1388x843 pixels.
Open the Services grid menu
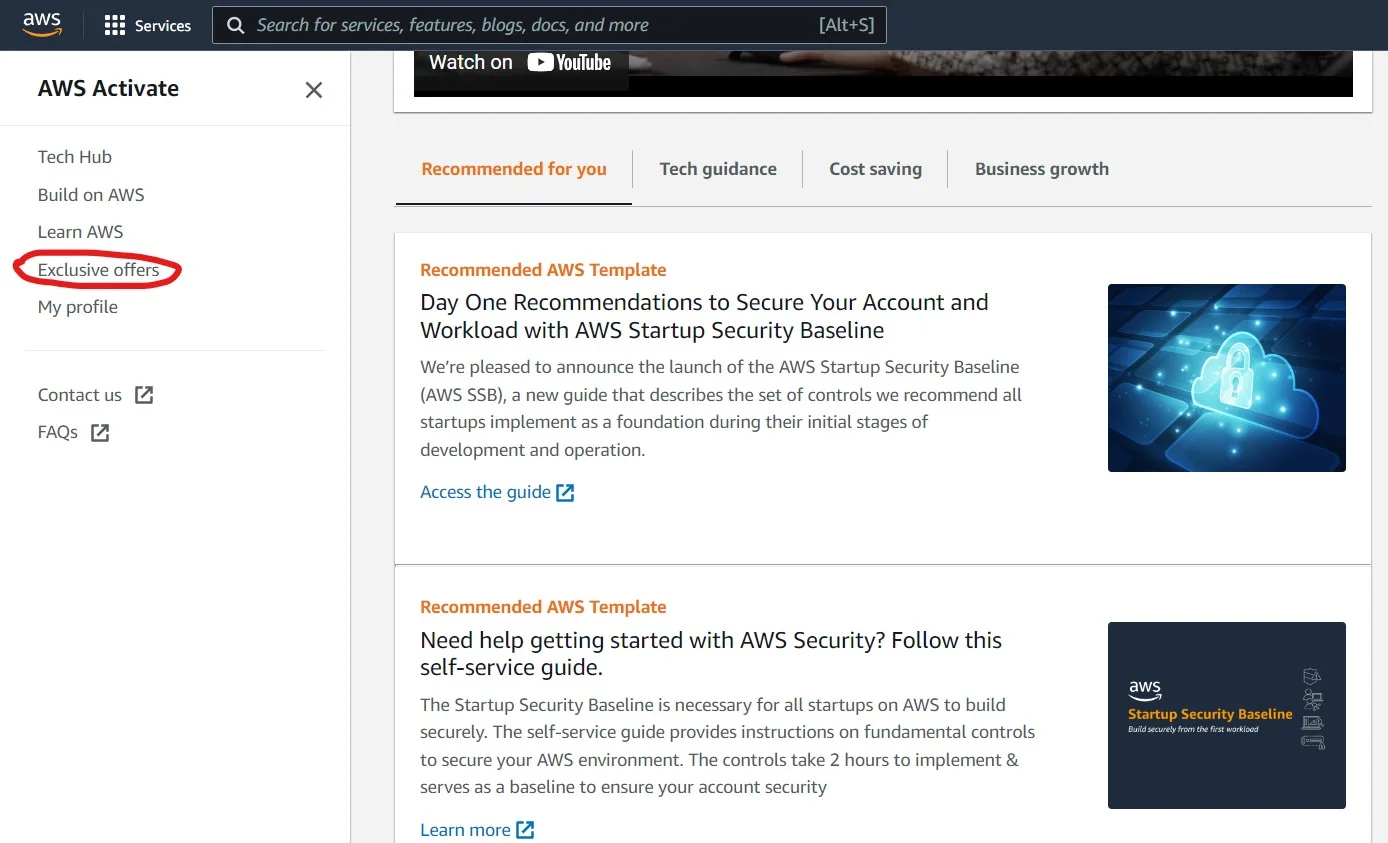[115, 25]
